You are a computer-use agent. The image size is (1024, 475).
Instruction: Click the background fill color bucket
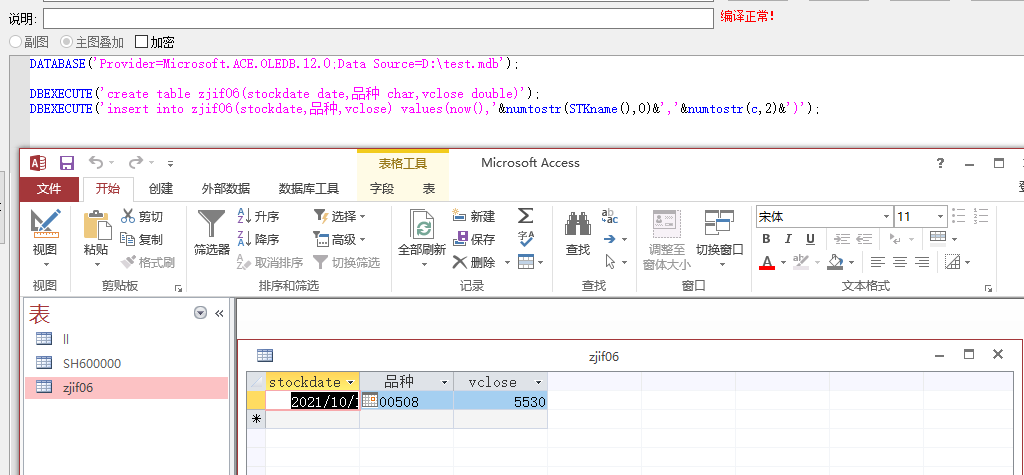pyautogui.click(x=835, y=262)
